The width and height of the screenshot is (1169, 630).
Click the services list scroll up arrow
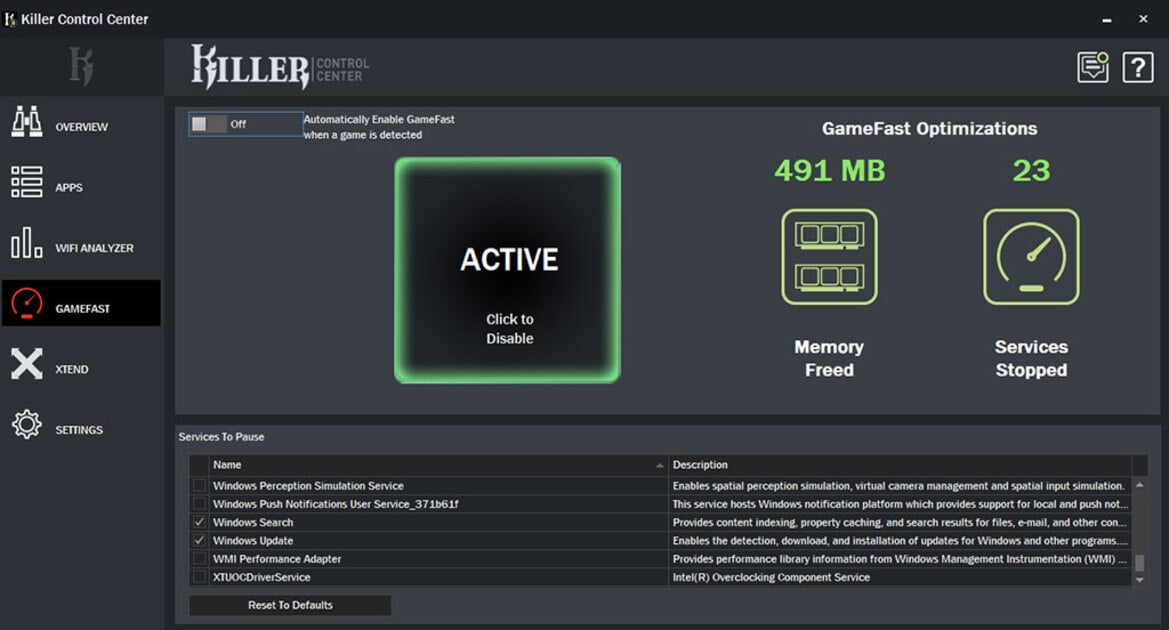[x=1139, y=485]
